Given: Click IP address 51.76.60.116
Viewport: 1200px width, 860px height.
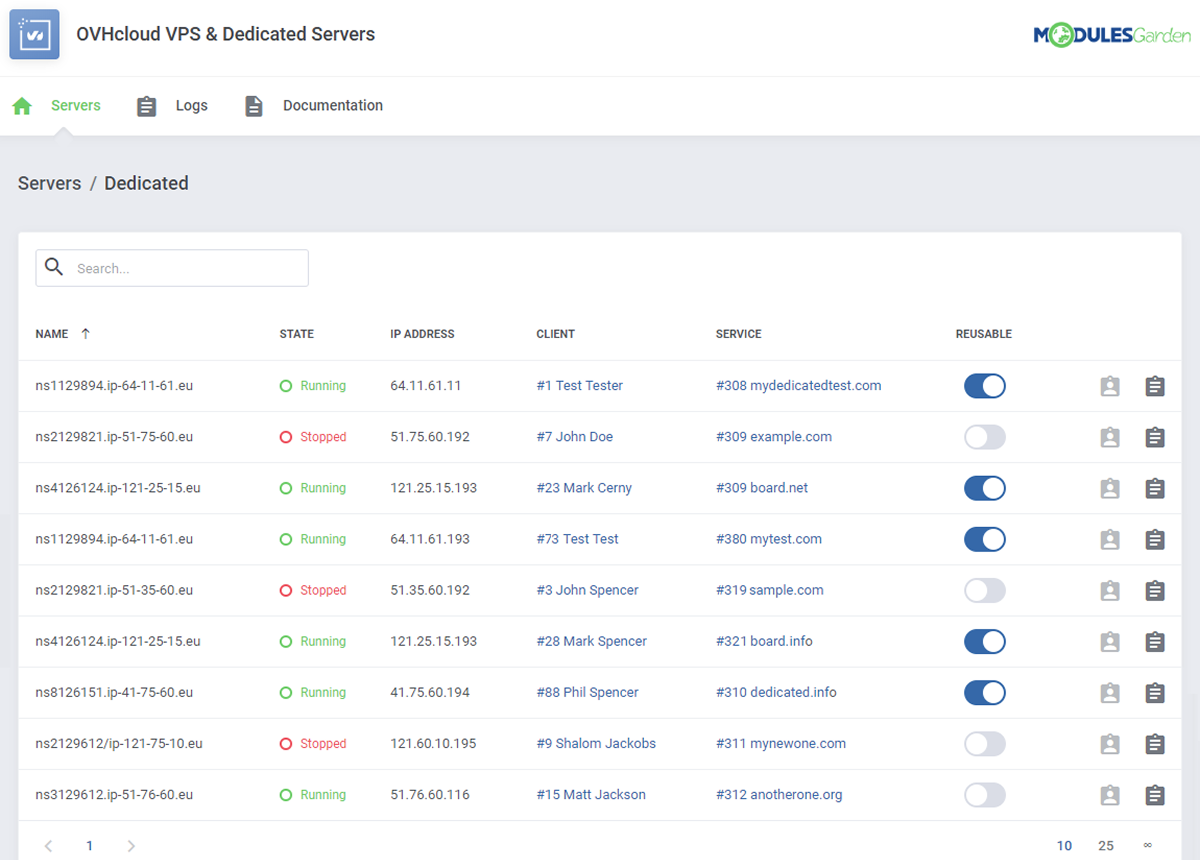Looking at the screenshot, I should coord(430,795).
